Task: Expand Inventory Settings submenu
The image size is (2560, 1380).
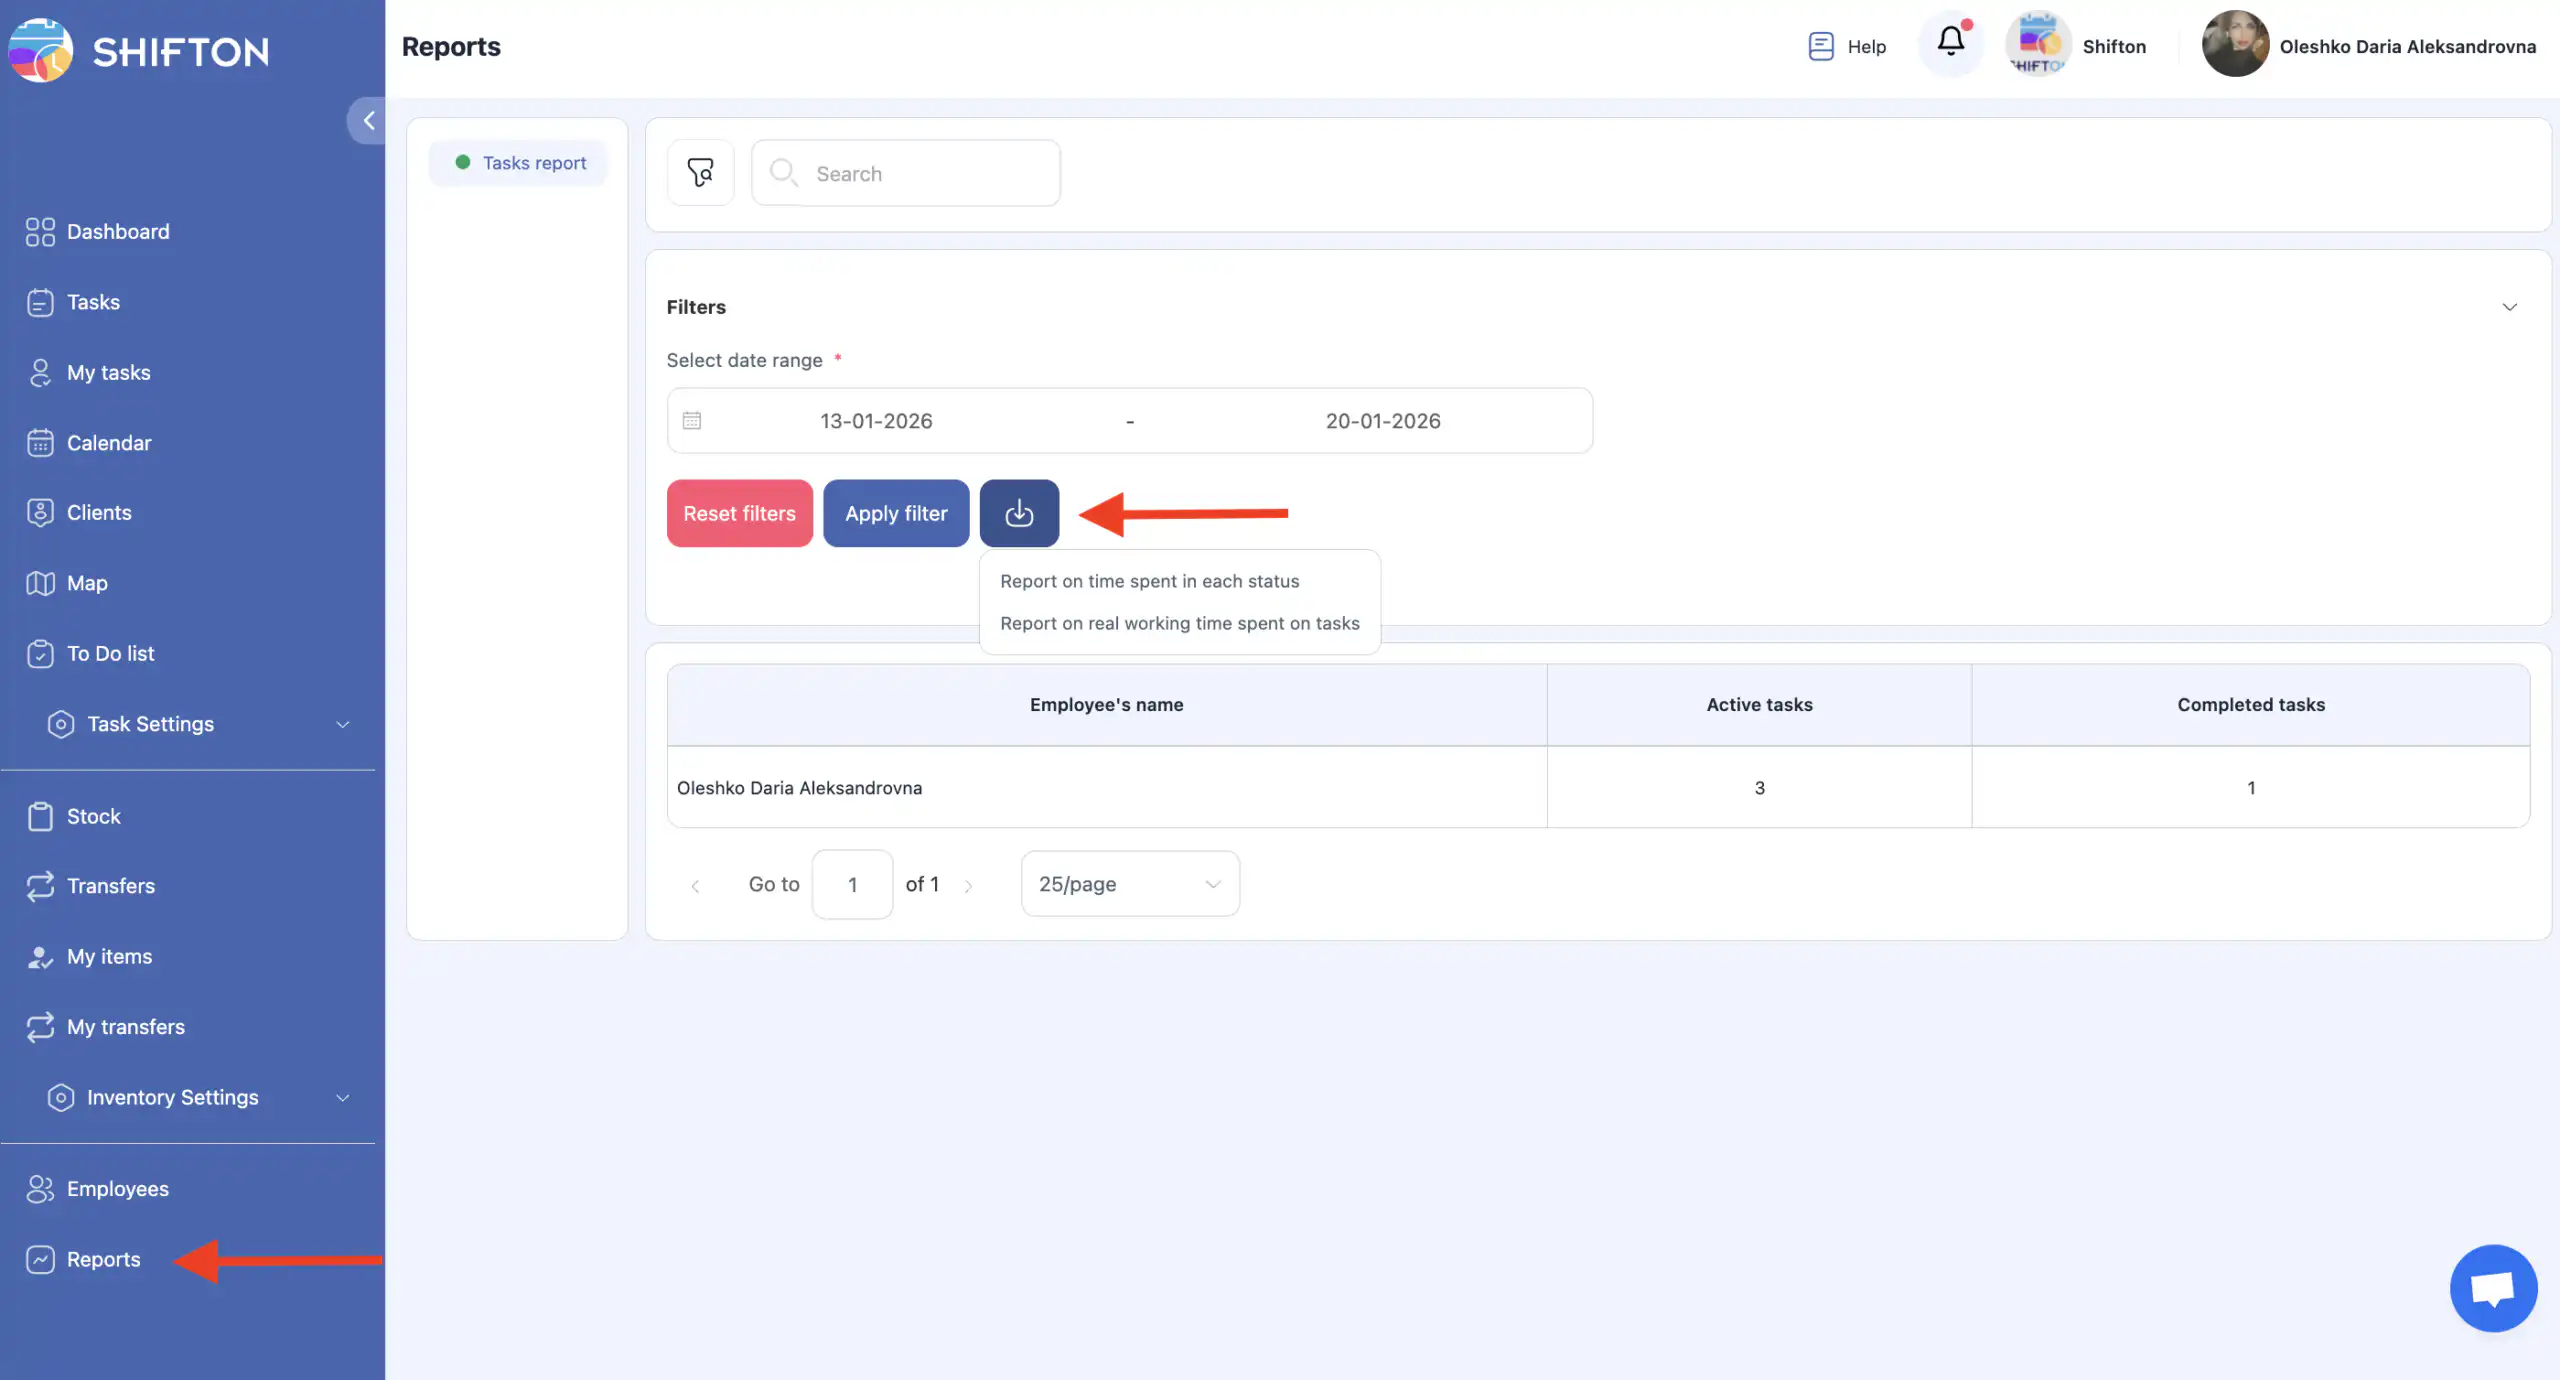Action: click(342, 1098)
